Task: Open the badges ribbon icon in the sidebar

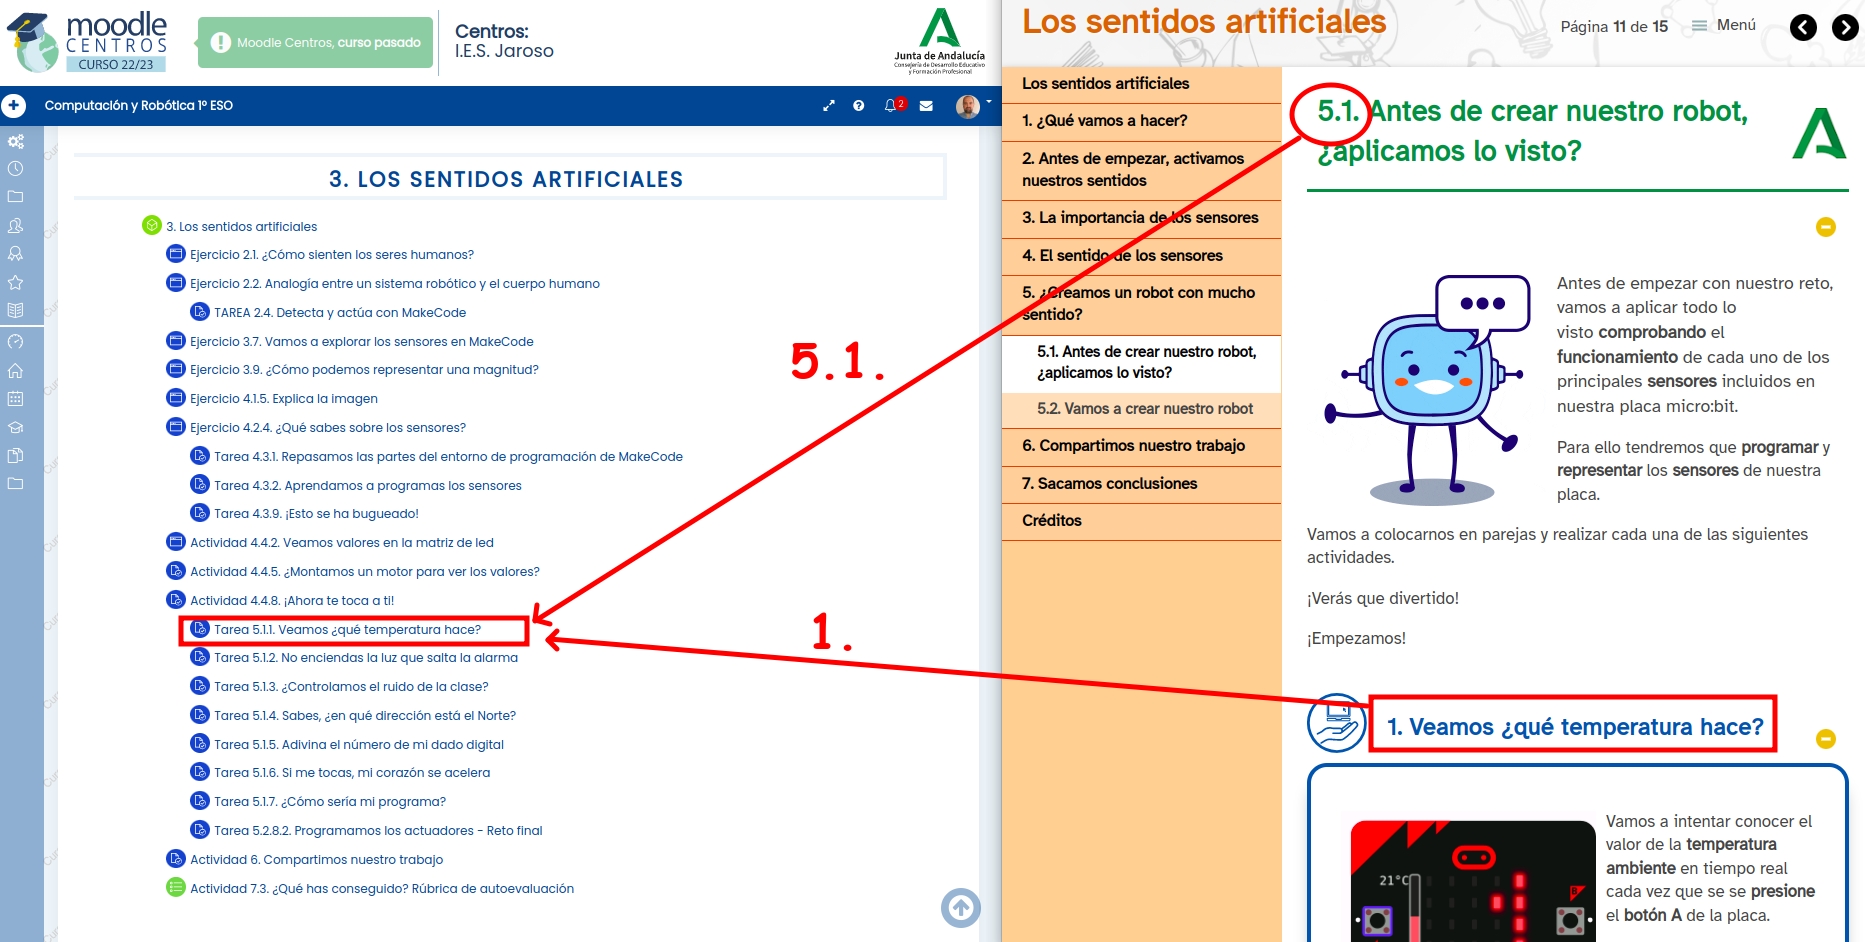Action: 15,254
